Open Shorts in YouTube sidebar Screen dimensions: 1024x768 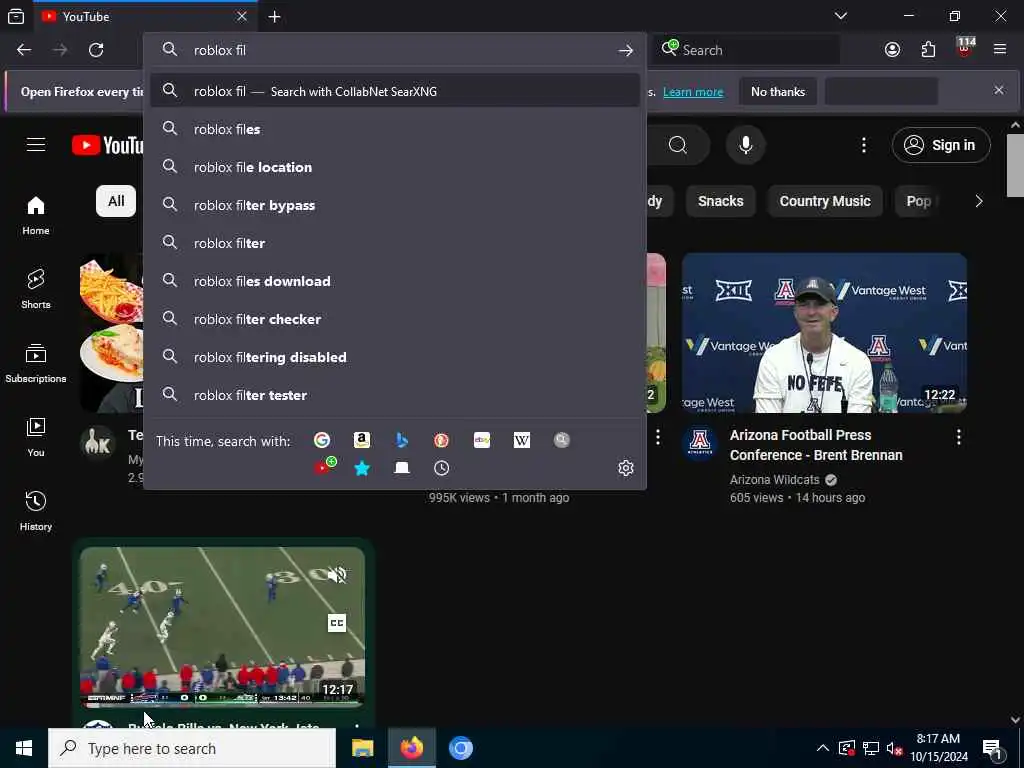[x=36, y=289]
